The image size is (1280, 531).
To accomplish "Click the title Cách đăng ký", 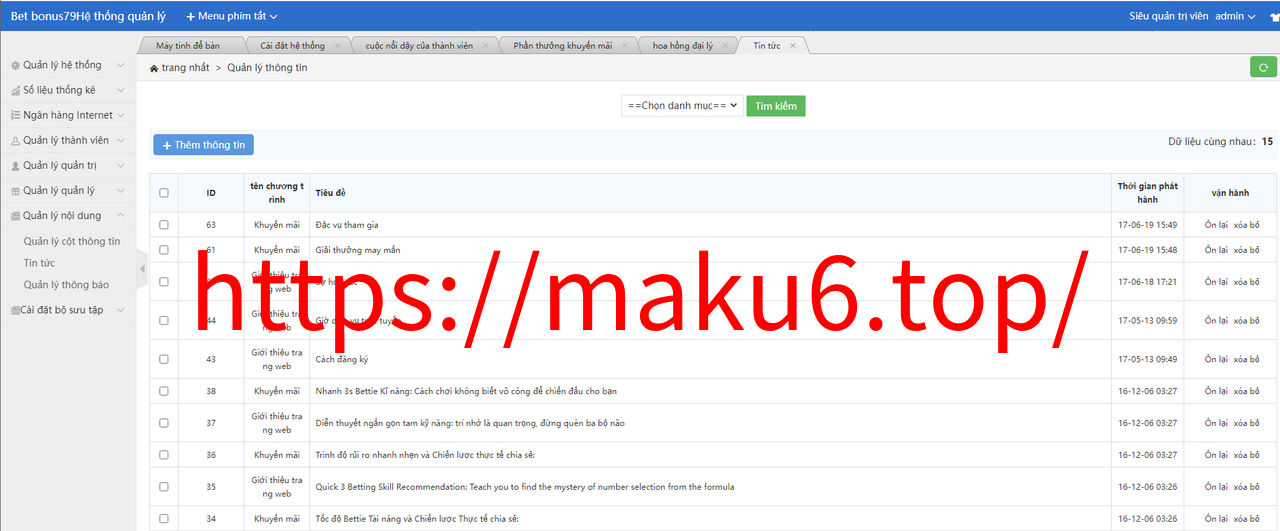I will [x=342, y=359].
